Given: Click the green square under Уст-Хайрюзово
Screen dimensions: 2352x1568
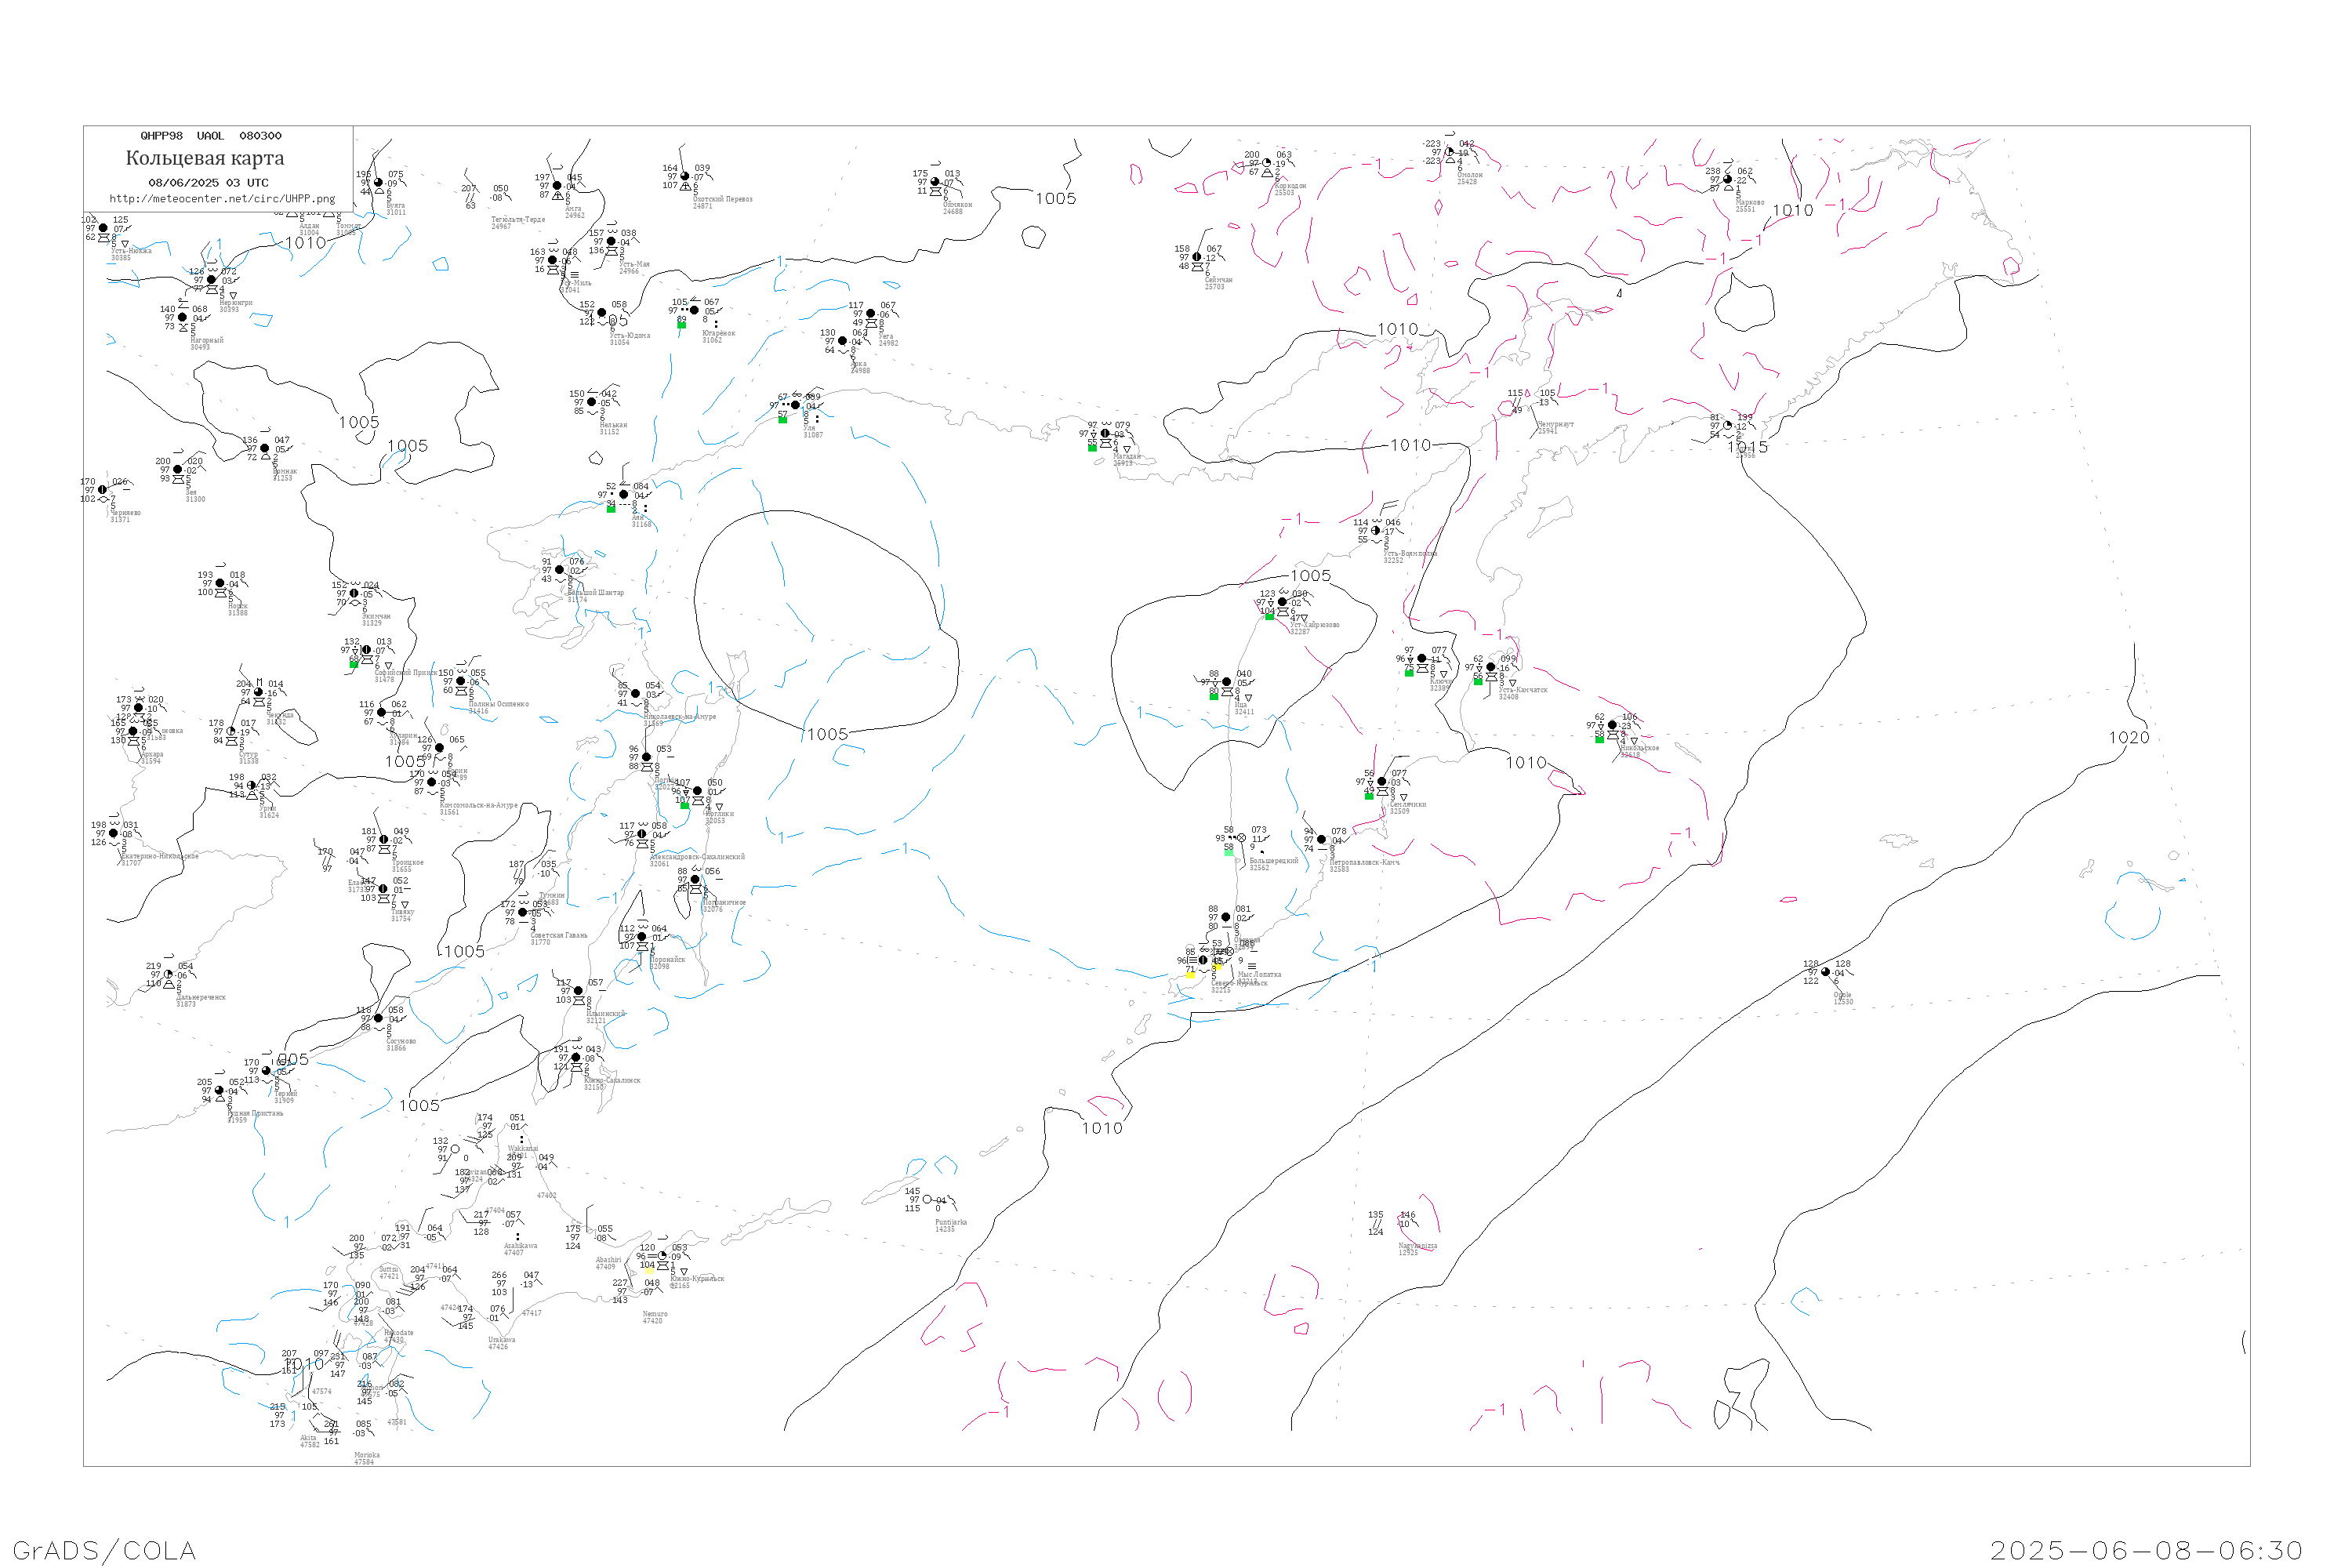Looking at the screenshot, I should (x=1269, y=617).
